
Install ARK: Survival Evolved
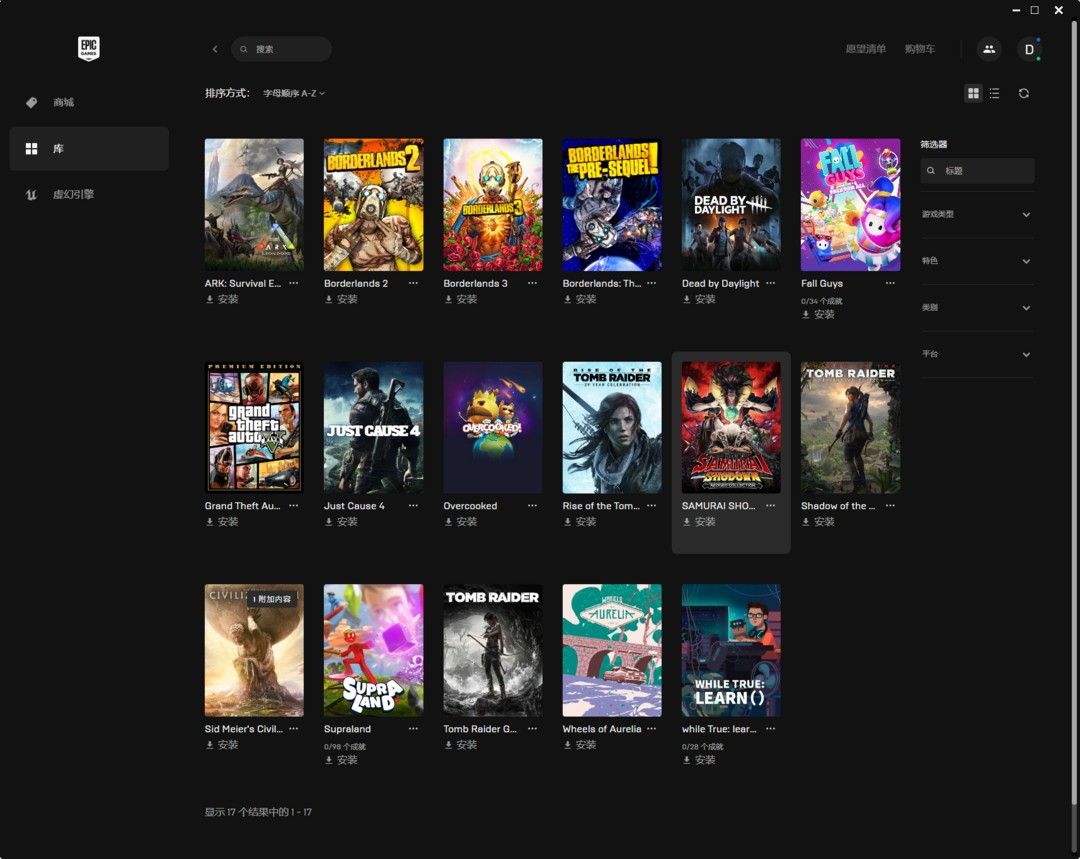click(x=222, y=299)
